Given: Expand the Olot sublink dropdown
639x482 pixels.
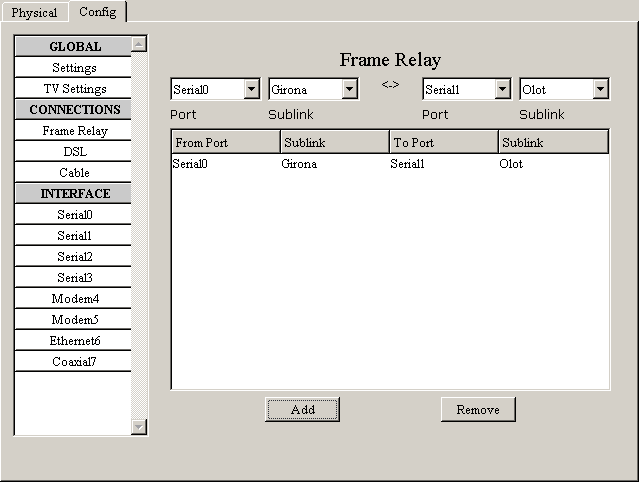Looking at the screenshot, I should (600, 90).
